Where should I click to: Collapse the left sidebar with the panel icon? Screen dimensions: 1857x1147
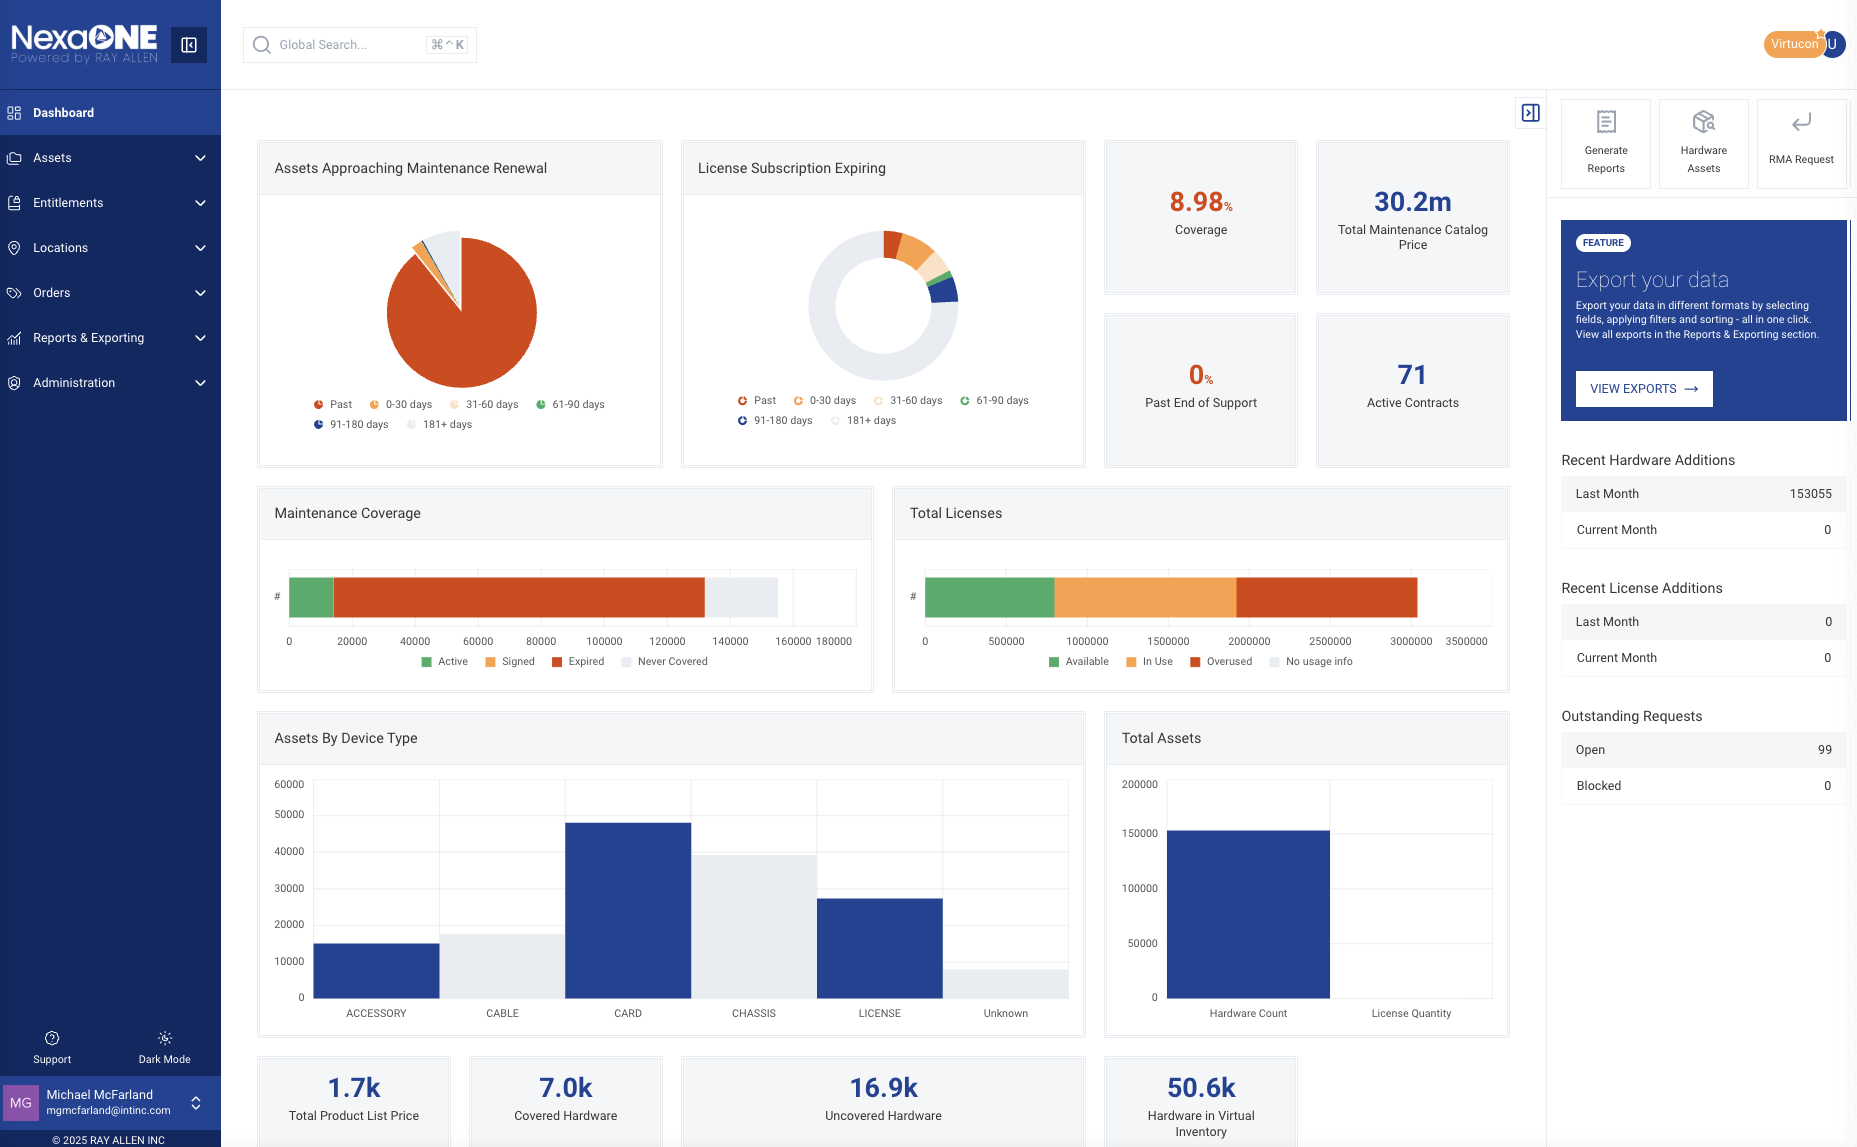coord(188,45)
